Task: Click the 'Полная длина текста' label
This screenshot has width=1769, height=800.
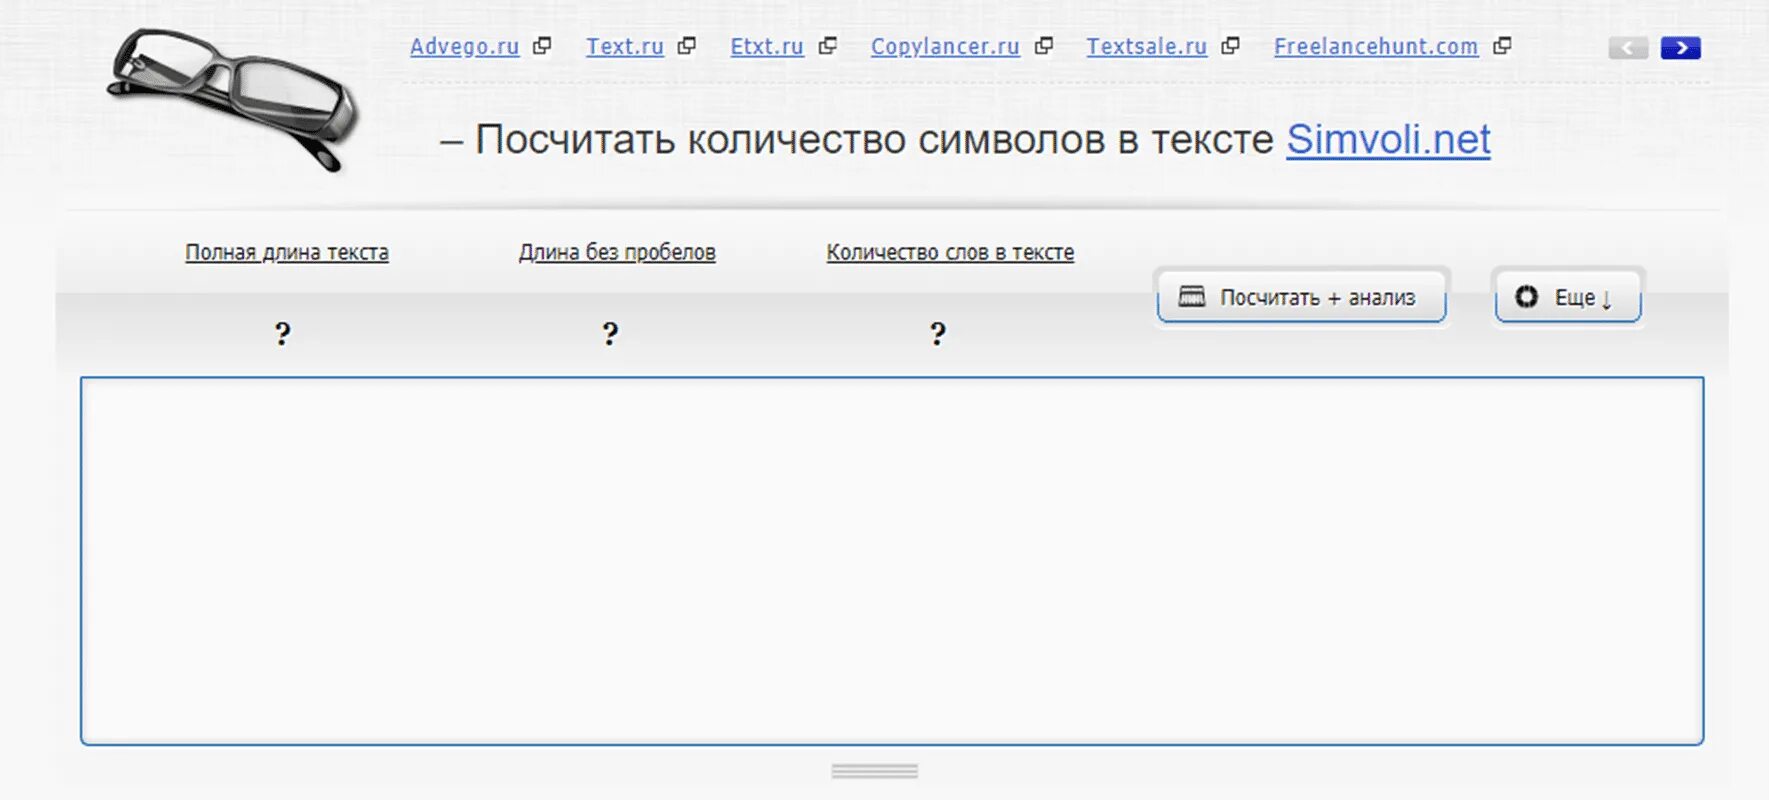Action: coord(287,252)
